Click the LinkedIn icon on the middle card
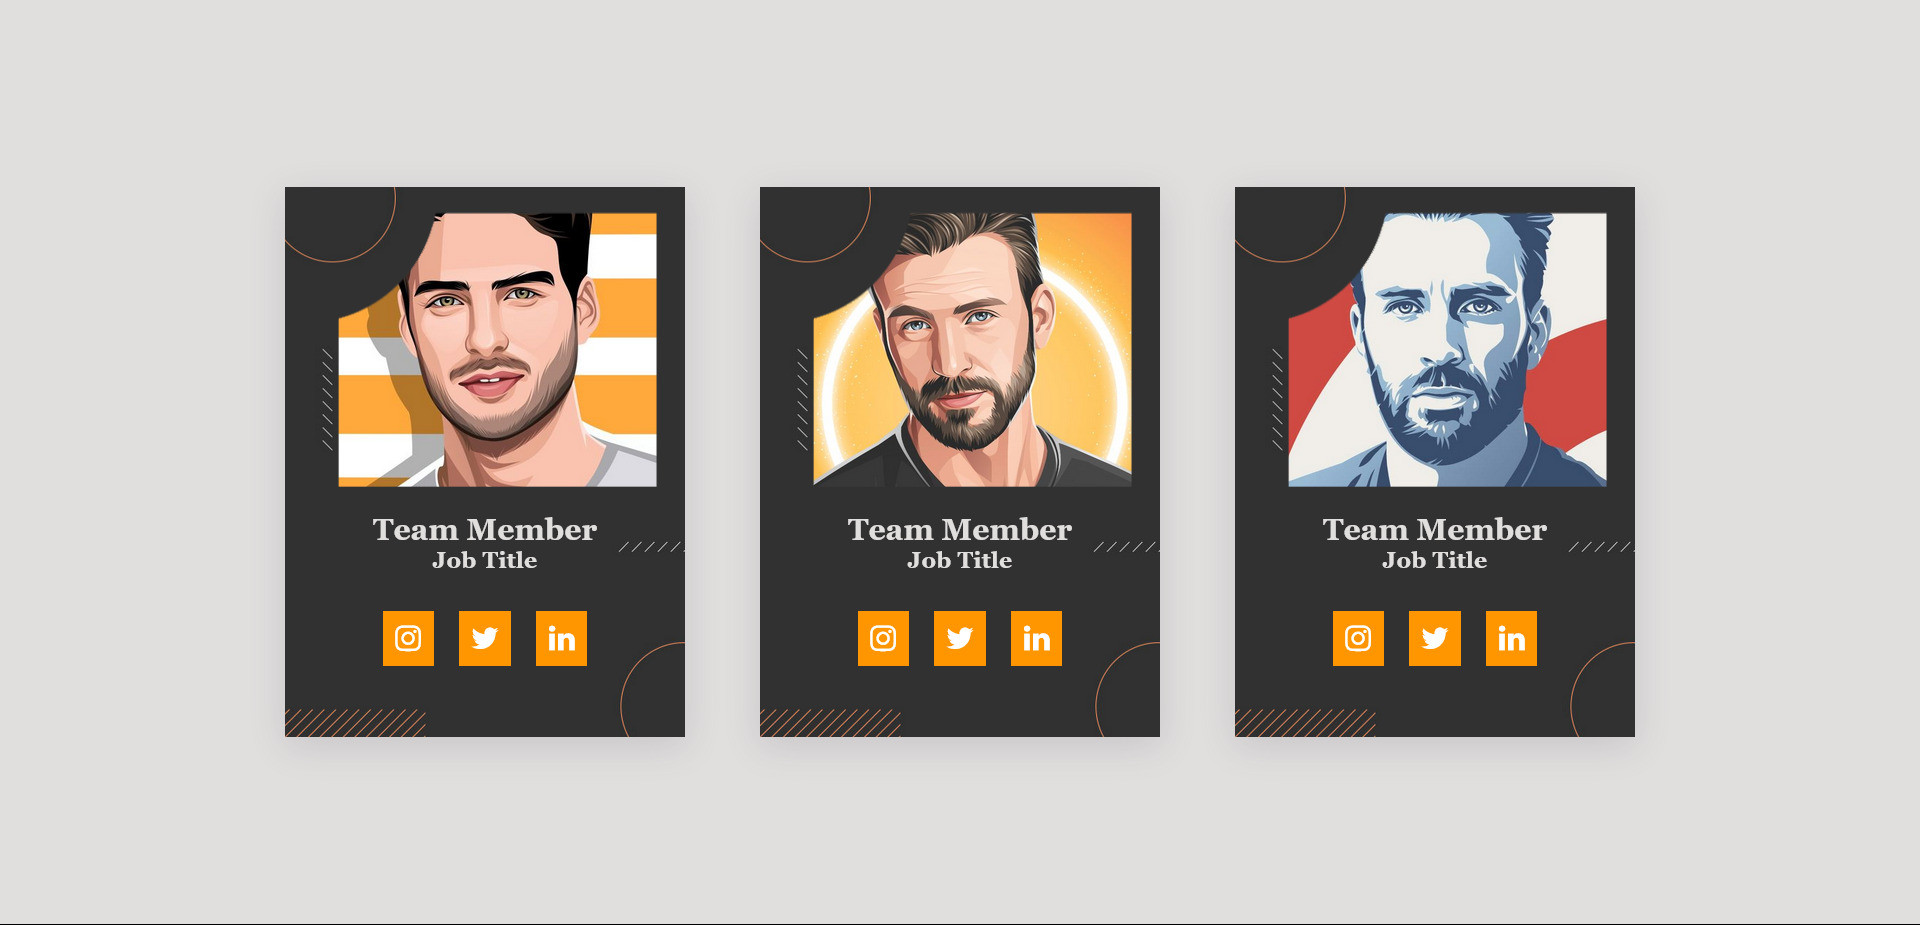This screenshot has height=925, width=1920. pos(1036,638)
